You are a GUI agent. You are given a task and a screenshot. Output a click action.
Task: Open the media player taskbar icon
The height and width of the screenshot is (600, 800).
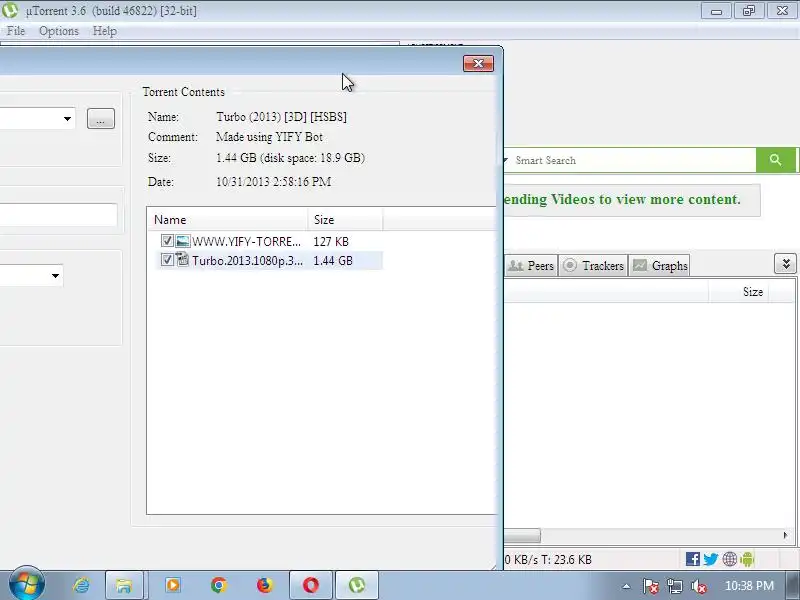[172, 585]
